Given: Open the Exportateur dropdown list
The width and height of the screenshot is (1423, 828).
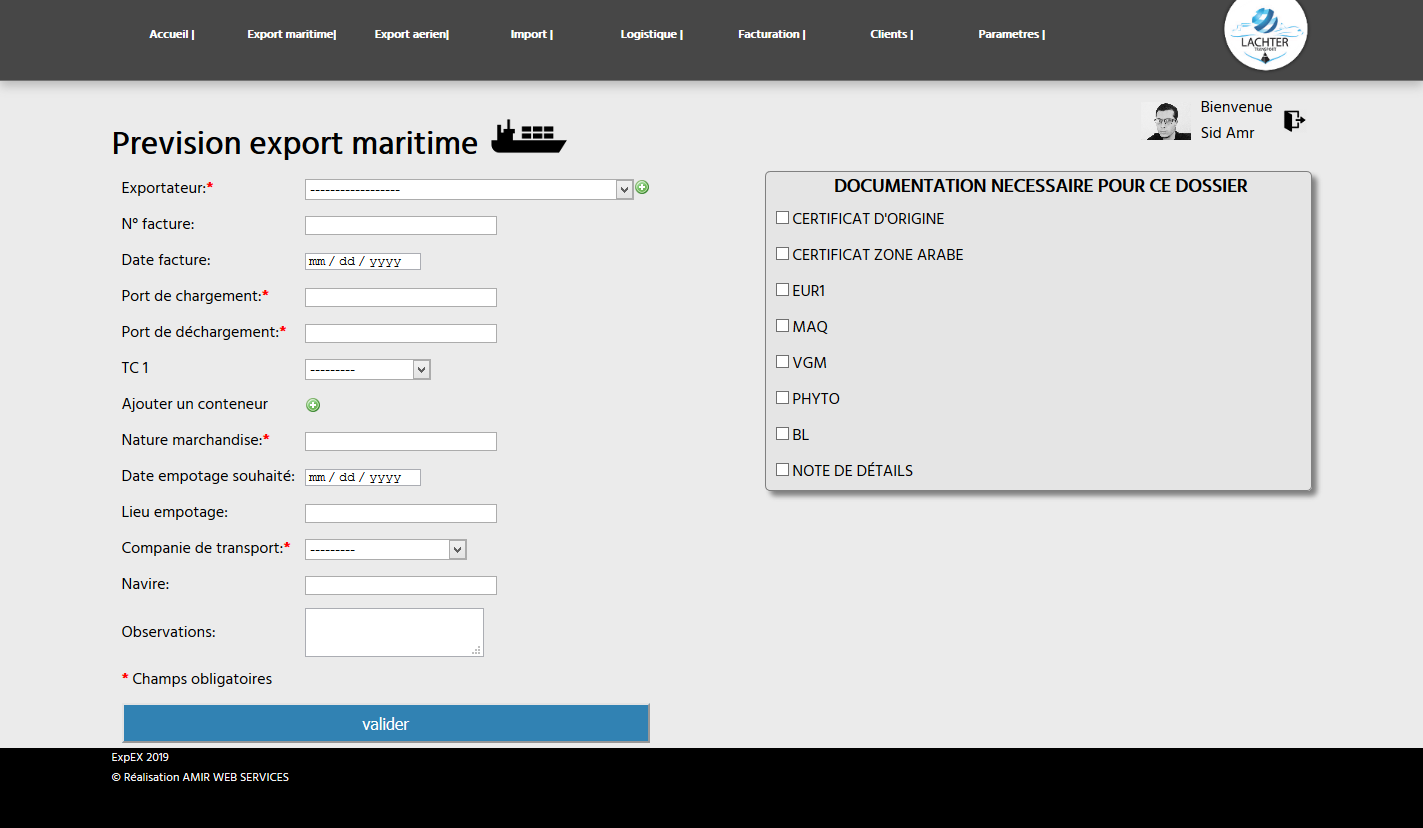Looking at the screenshot, I should click(x=469, y=190).
